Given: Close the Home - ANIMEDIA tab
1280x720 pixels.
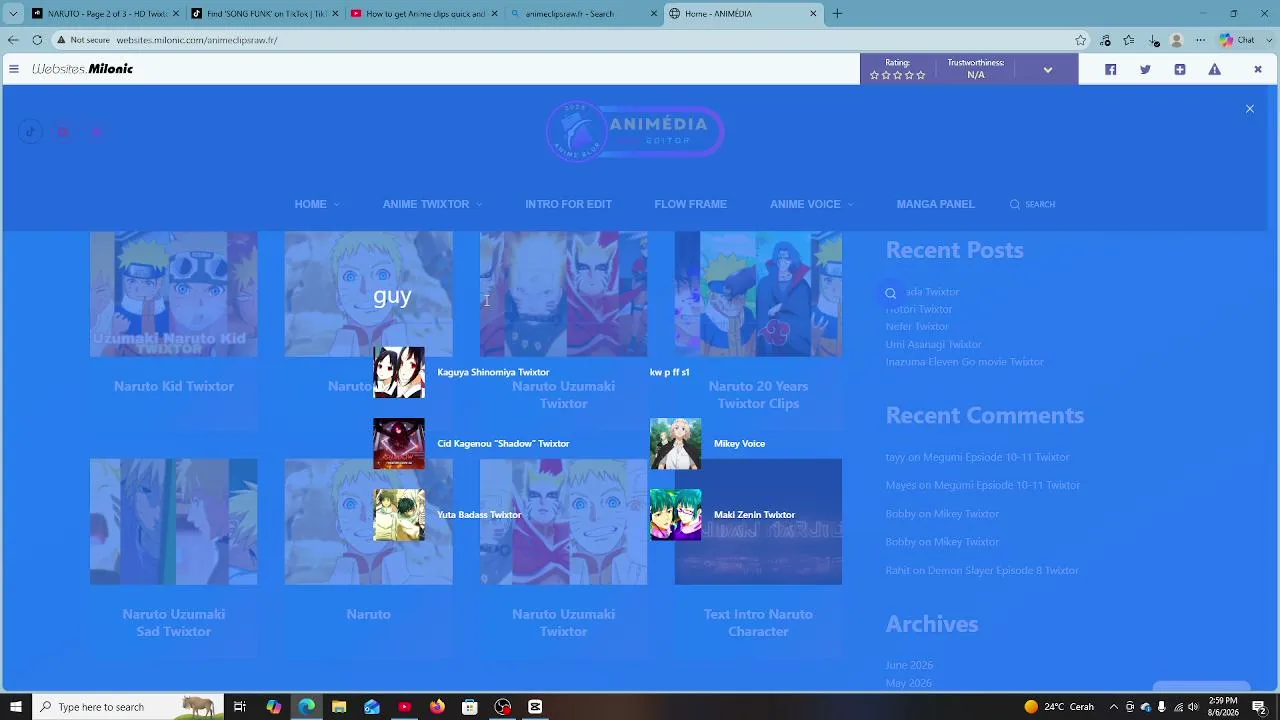Looking at the screenshot, I should coord(813,14).
